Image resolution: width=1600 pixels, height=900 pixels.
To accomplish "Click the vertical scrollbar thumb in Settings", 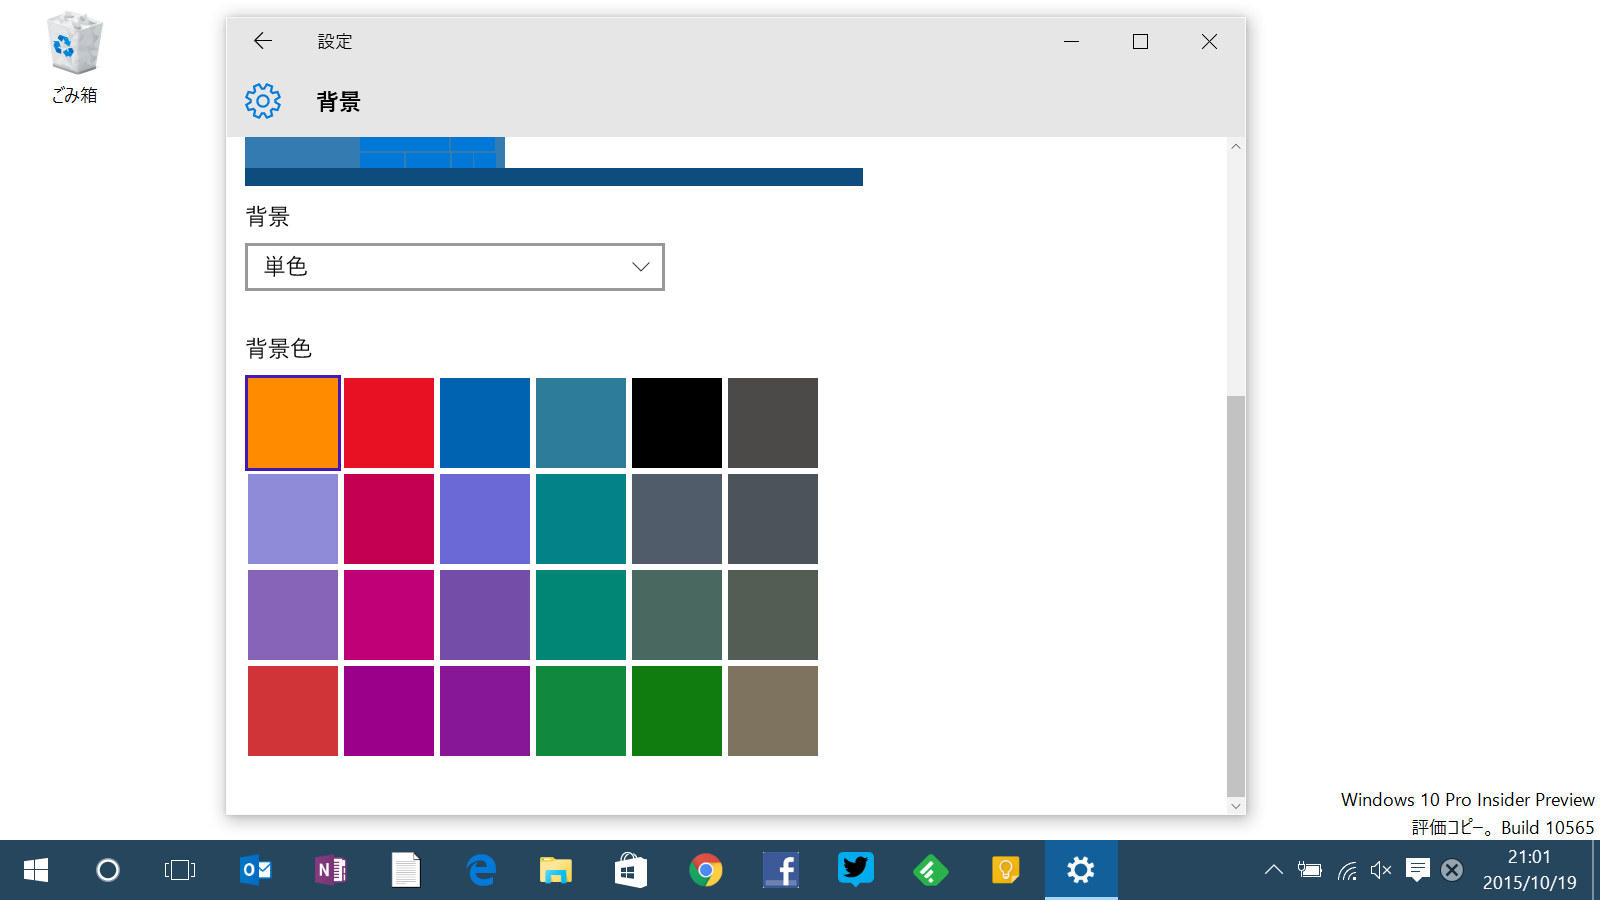I will (1236, 596).
